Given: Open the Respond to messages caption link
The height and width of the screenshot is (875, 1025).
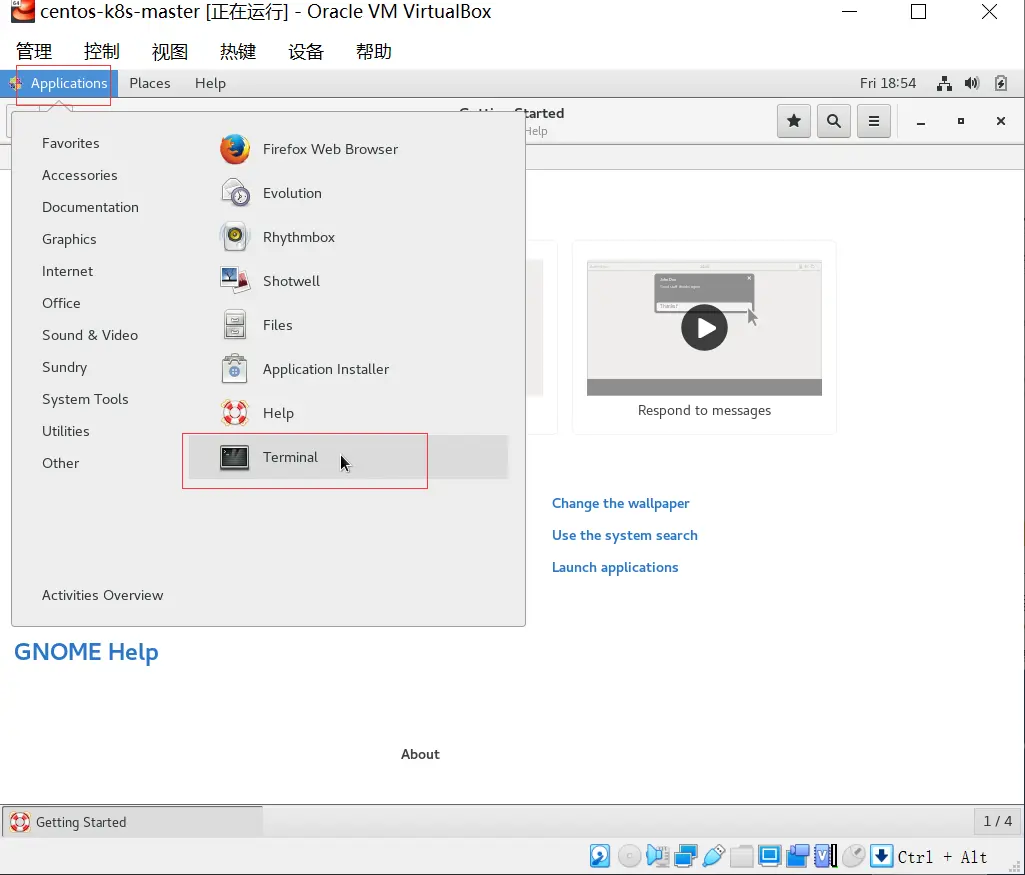Looking at the screenshot, I should pos(704,410).
